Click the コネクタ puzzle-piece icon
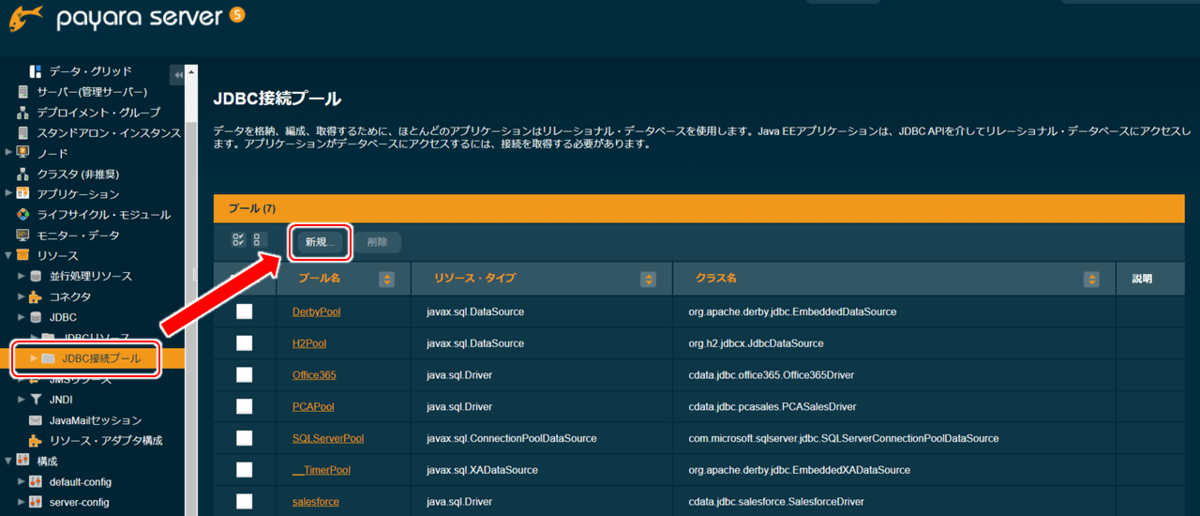 point(36,296)
